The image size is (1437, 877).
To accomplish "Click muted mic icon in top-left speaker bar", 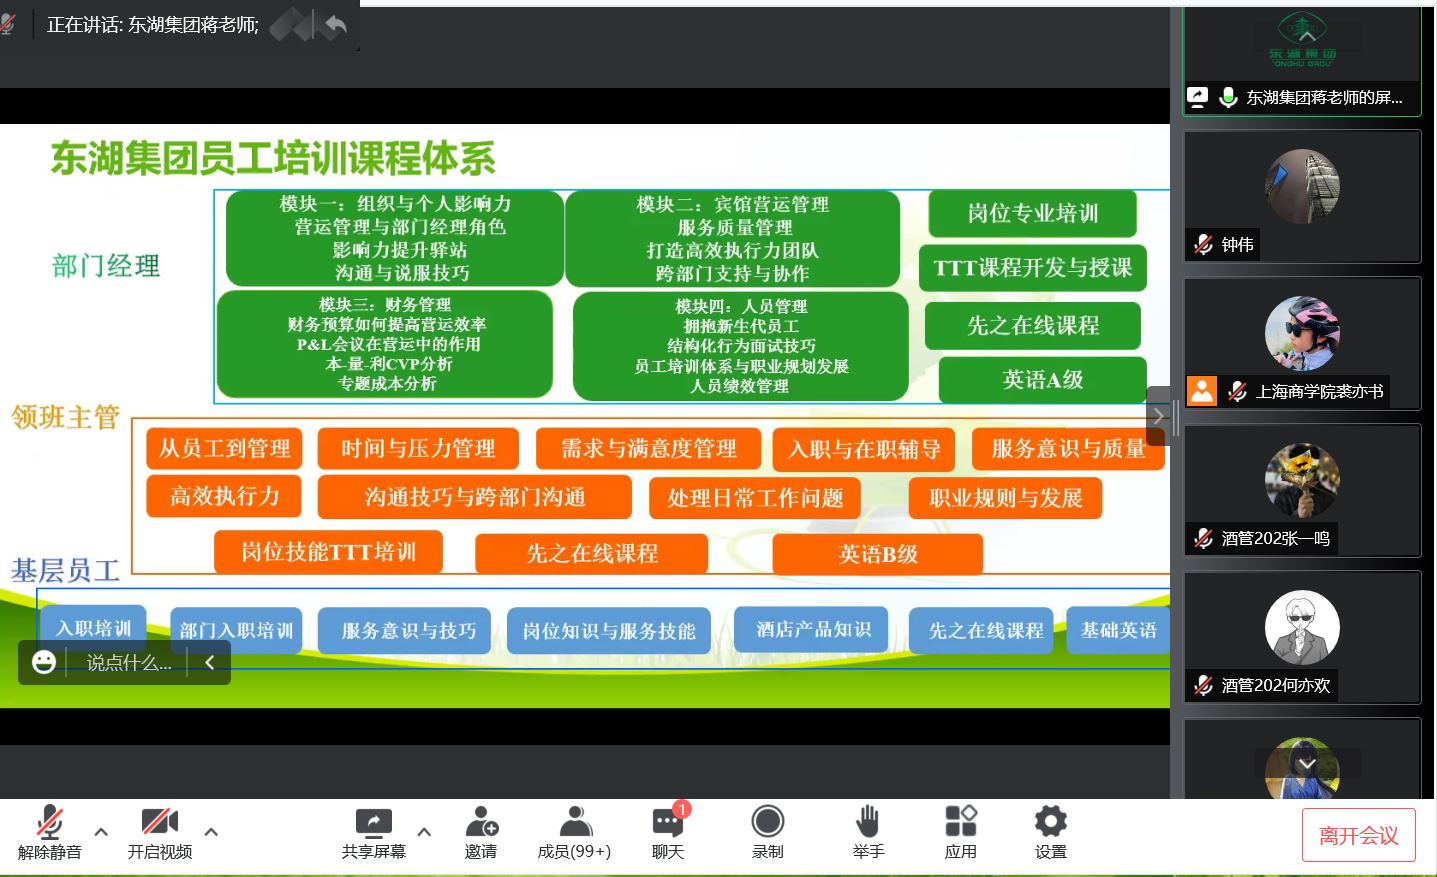I will pyautogui.click(x=7, y=25).
